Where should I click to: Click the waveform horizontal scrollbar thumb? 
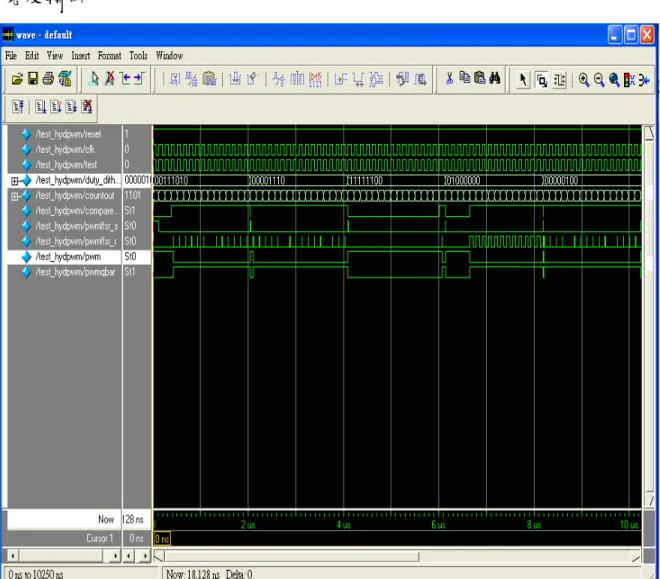pyautogui.click(x=292, y=557)
